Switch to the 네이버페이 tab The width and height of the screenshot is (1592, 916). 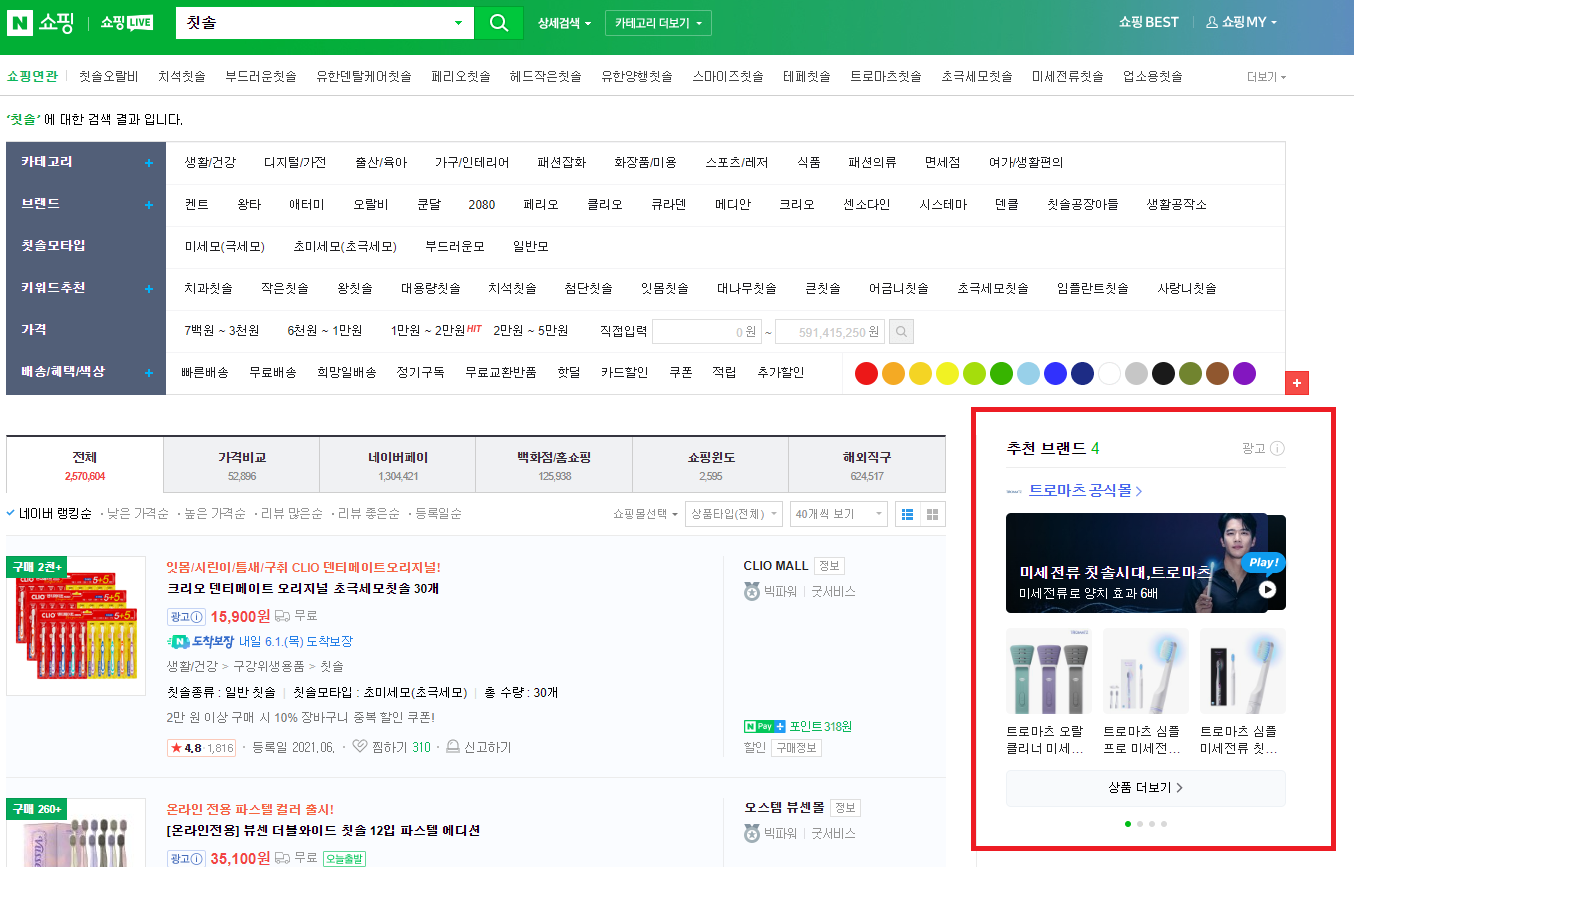(x=398, y=465)
